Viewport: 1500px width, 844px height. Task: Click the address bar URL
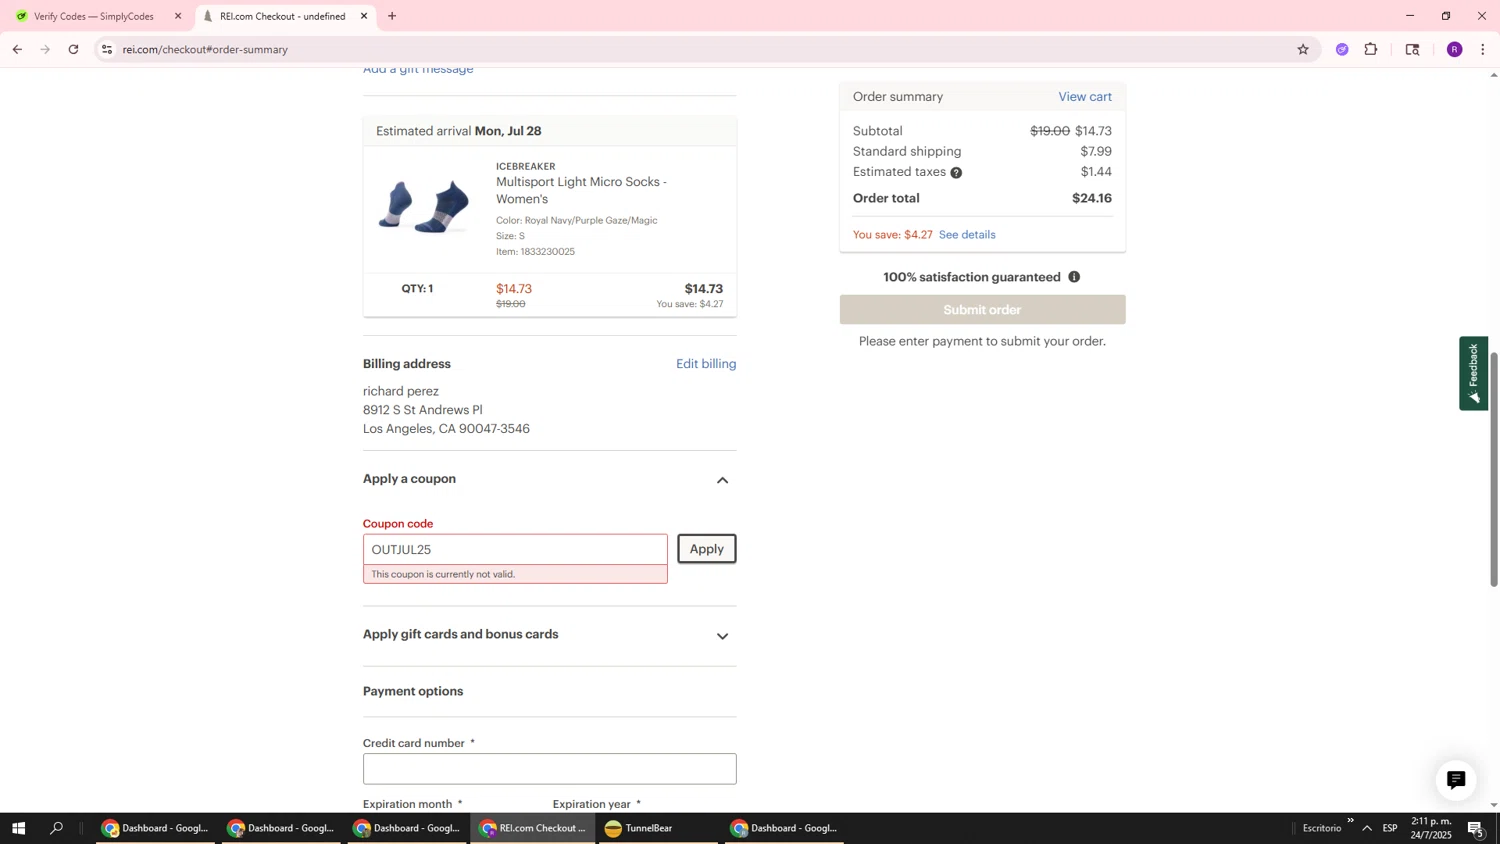click(x=205, y=49)
